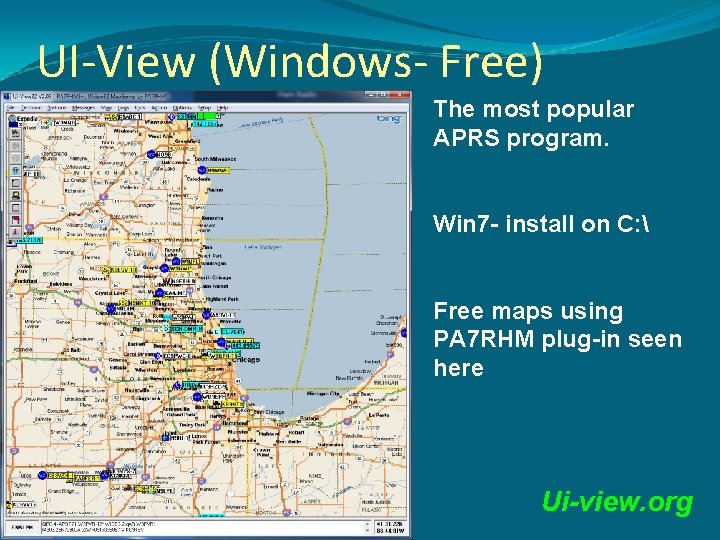Click the Expedia globe icon on the map

tap(12, 119)
